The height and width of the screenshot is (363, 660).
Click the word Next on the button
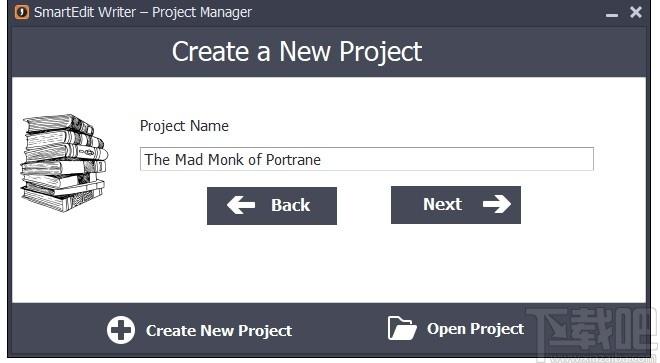(442, 204)
